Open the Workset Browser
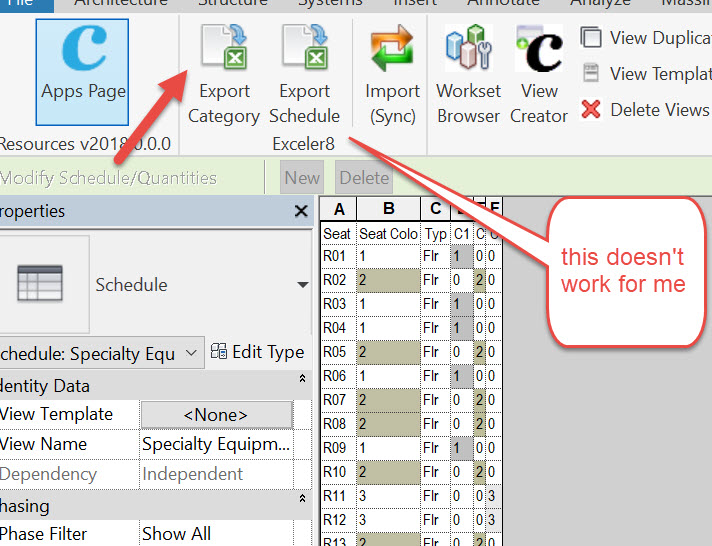 point(468,50)
